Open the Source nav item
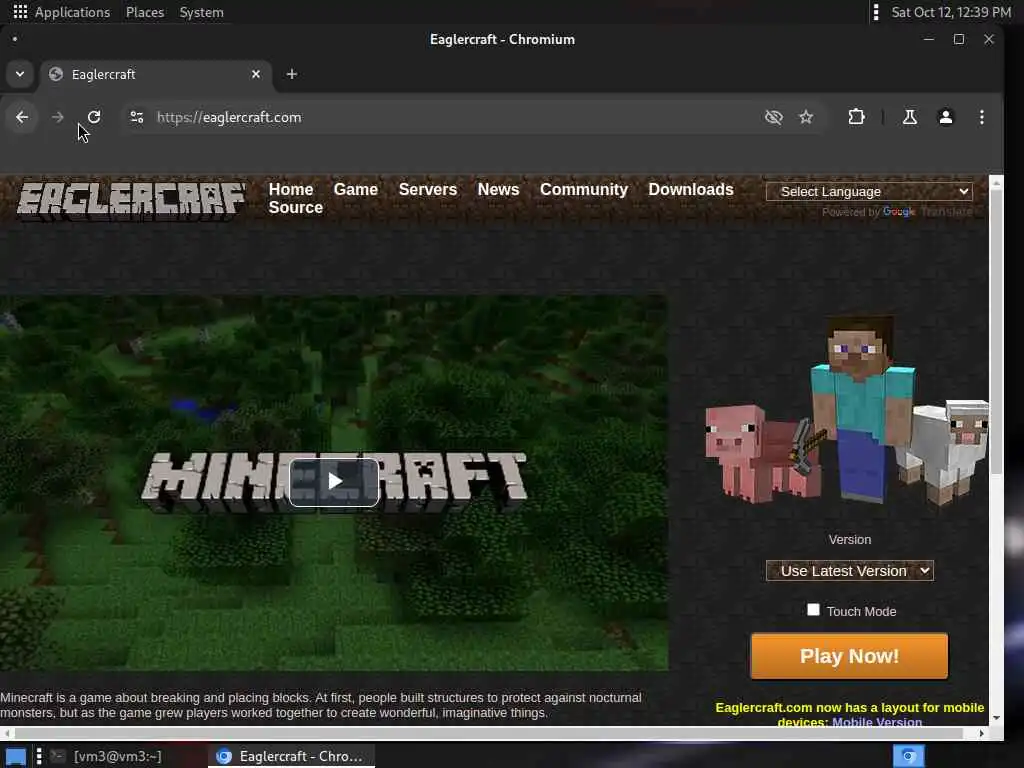1024x768 pixels. 296,208
